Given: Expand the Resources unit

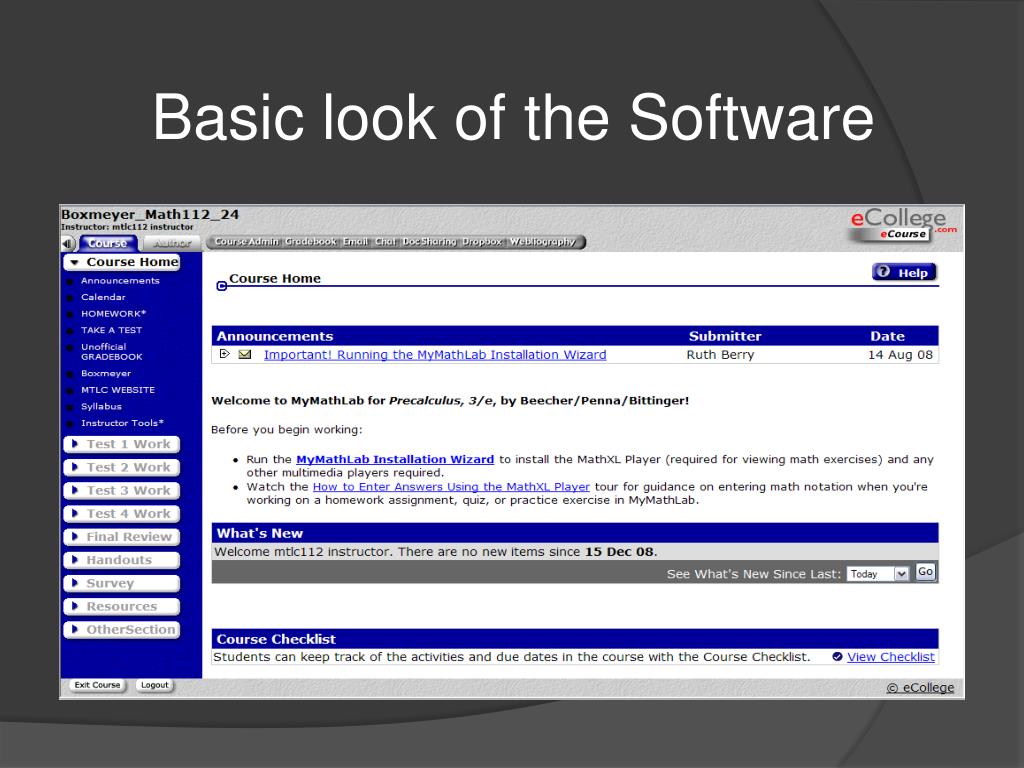Looking at the screenshot, I should pyautogui.click(x=122, y=607).
